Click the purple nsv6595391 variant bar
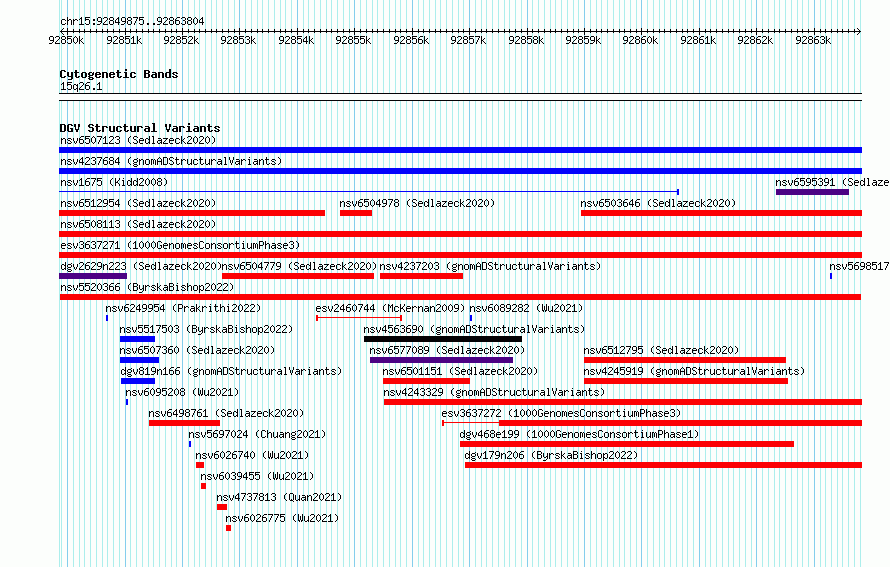The image size is (890, 567). (812, 192)
